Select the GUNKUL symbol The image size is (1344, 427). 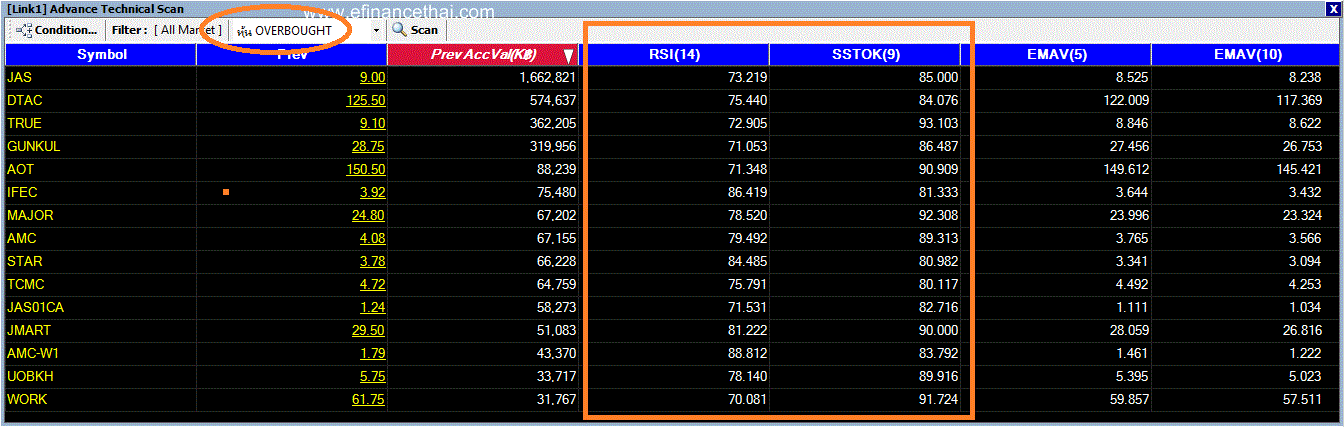(x=34, y=146)
